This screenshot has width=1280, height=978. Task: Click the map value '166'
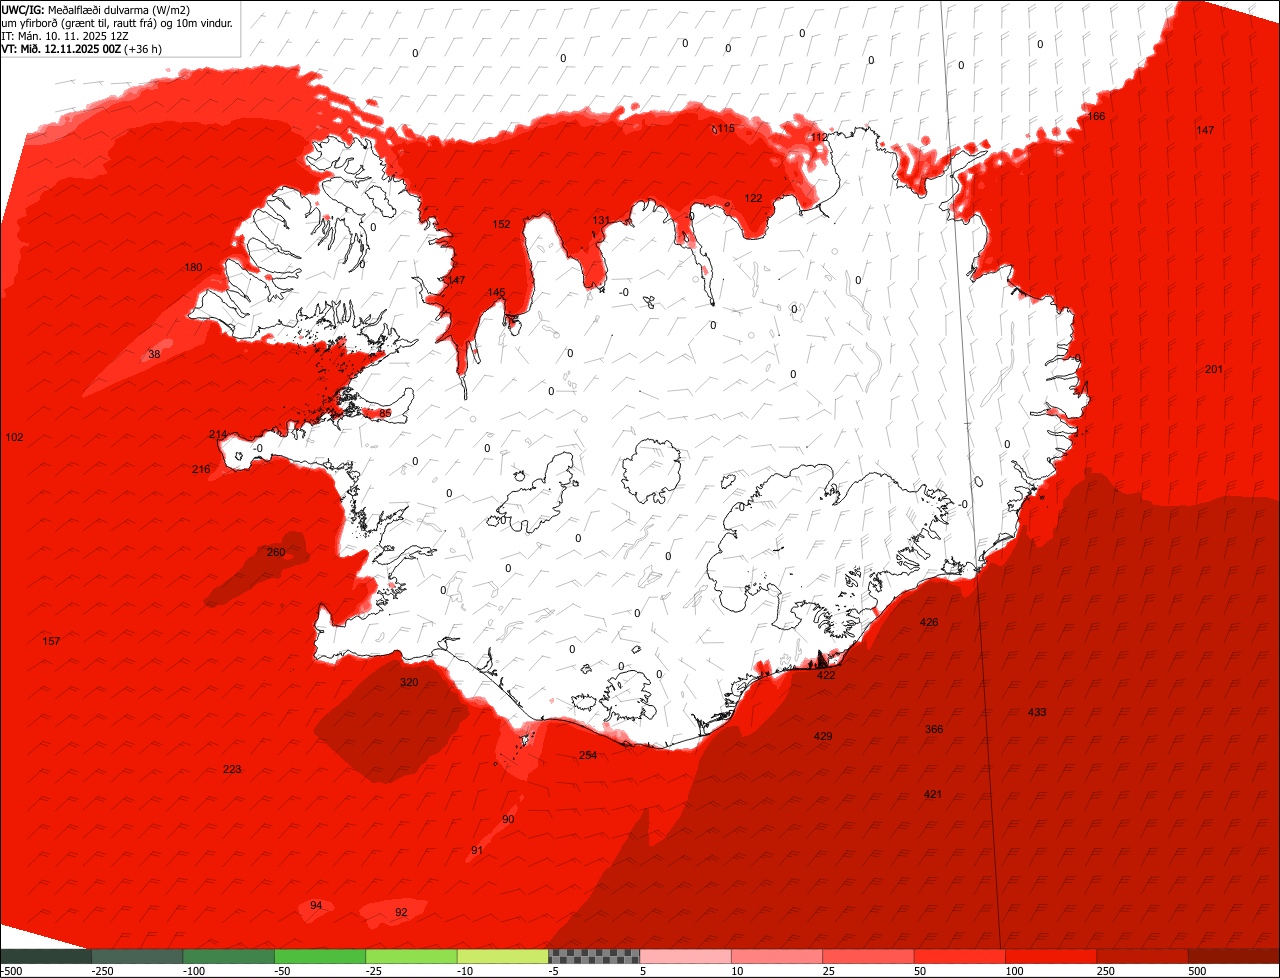(1096, 116)
